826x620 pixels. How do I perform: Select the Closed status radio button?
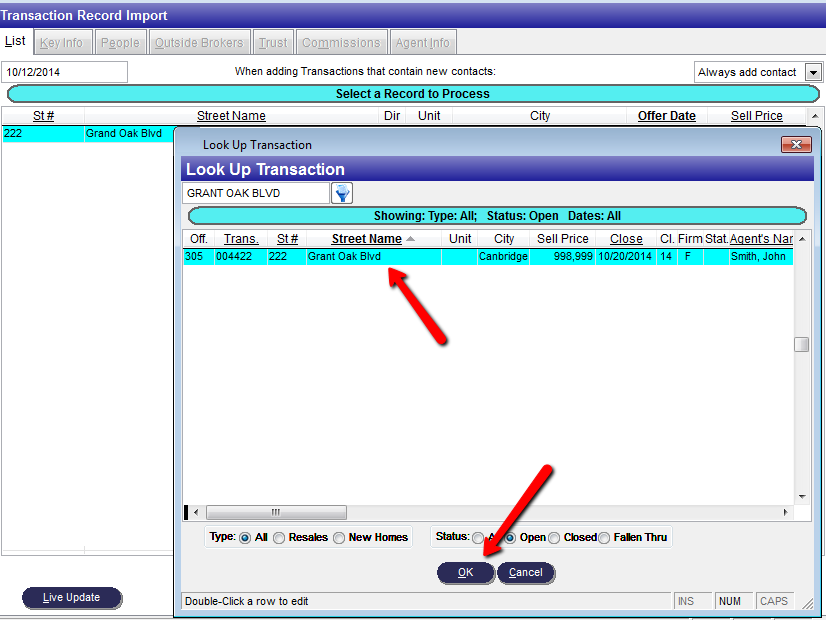[554, 537]
